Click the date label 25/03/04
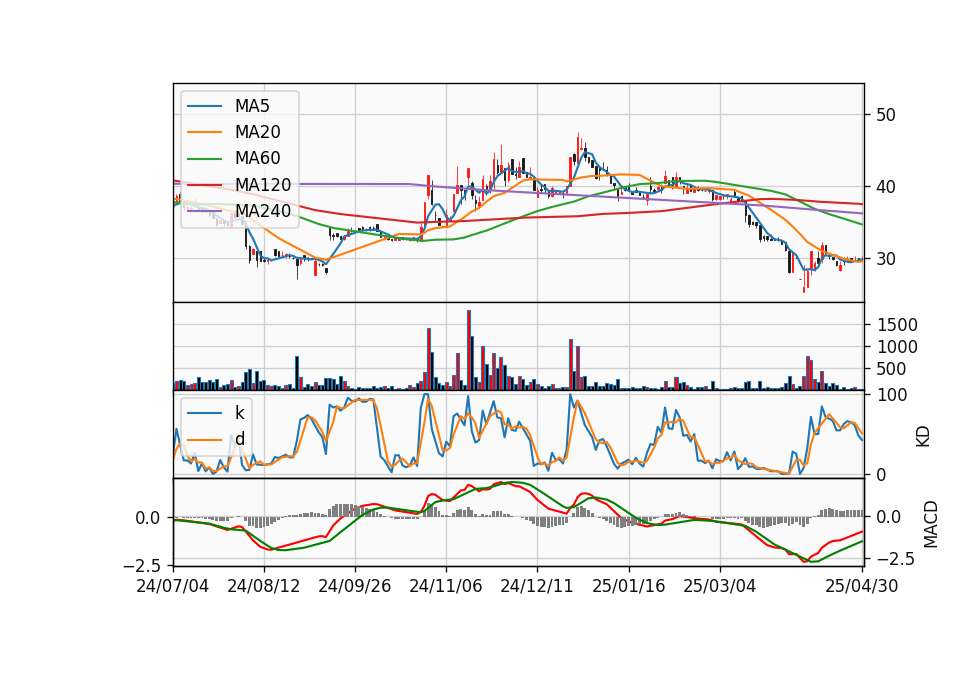Screen dimensions: 960x690 click(x=719, y=587)
